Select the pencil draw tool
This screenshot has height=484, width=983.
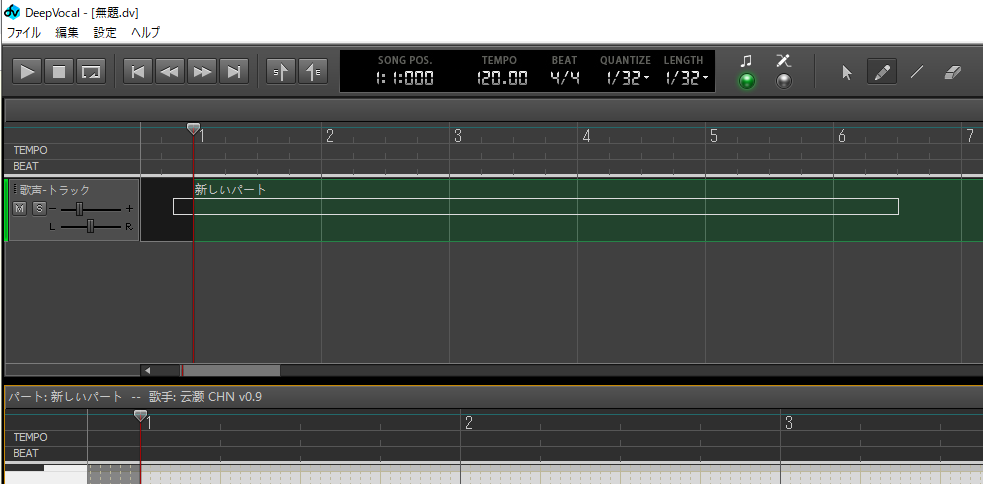(x=881, y=72)
